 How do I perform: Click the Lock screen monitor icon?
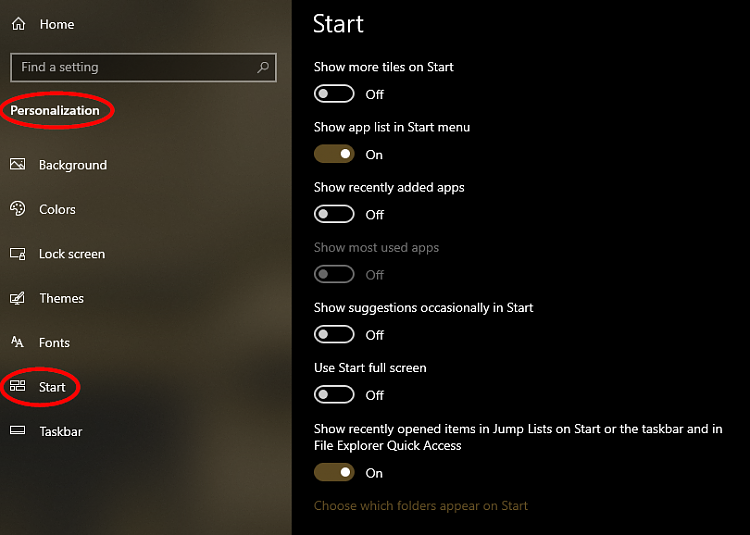[x=18, y=253]
